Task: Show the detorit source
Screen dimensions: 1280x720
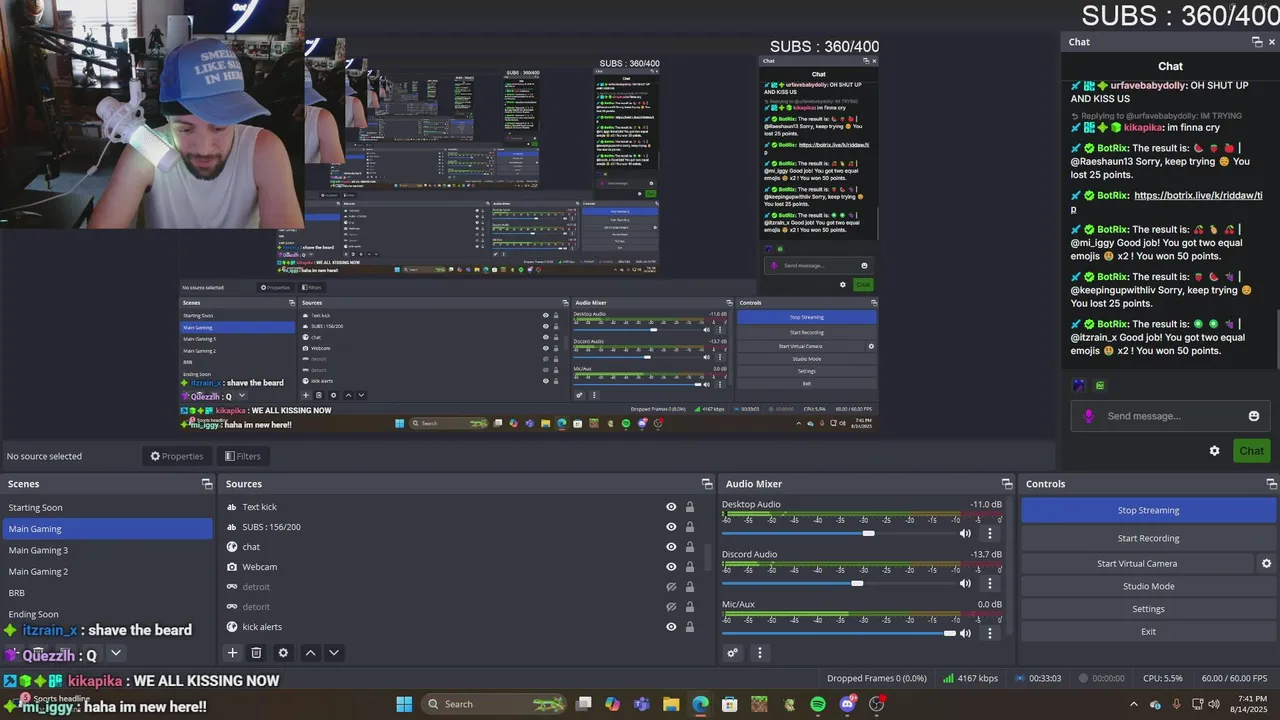Action: tap(671, 607)
